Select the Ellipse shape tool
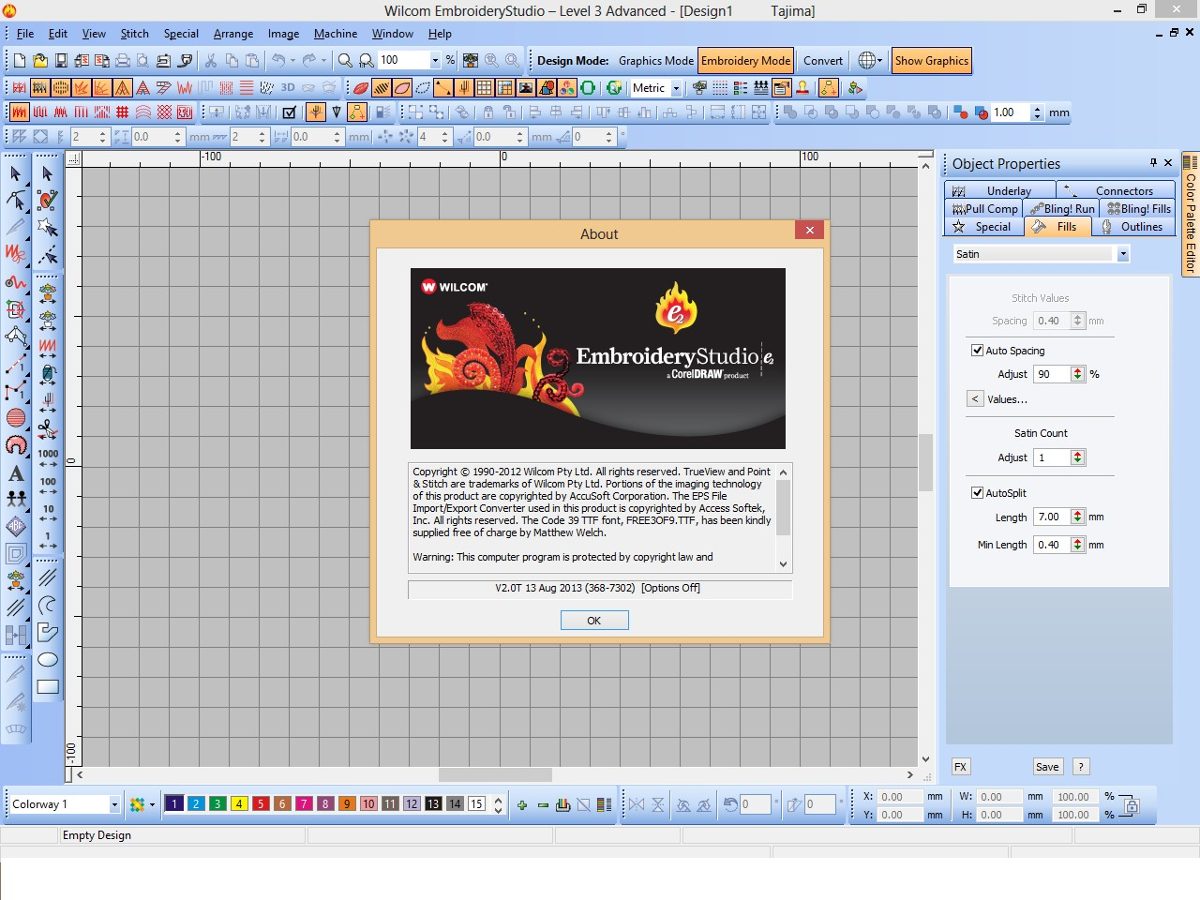The width and height of the screenshot is (1200, 900). (x=48, y=660)
